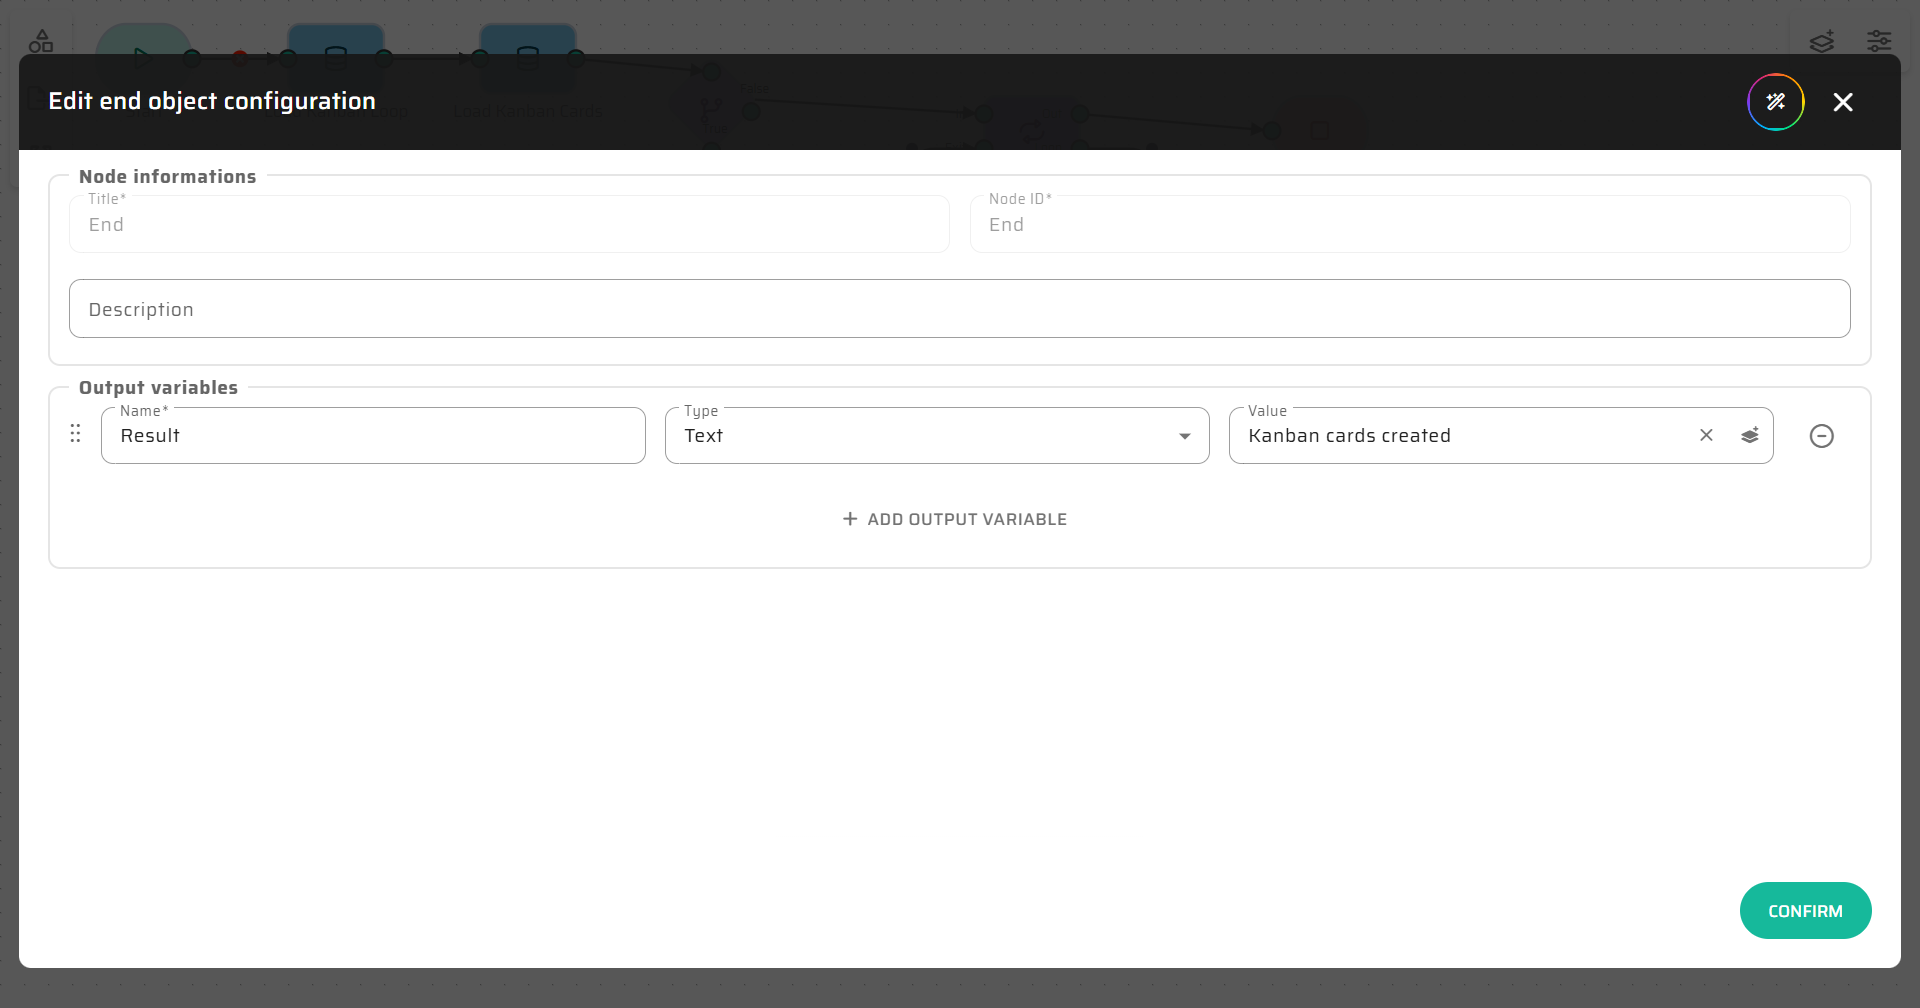Image resolution: width=1920 pixels, height=1008 pixels.
Task: Remove the Result output variable
Action: click(x=1821, y=436)
